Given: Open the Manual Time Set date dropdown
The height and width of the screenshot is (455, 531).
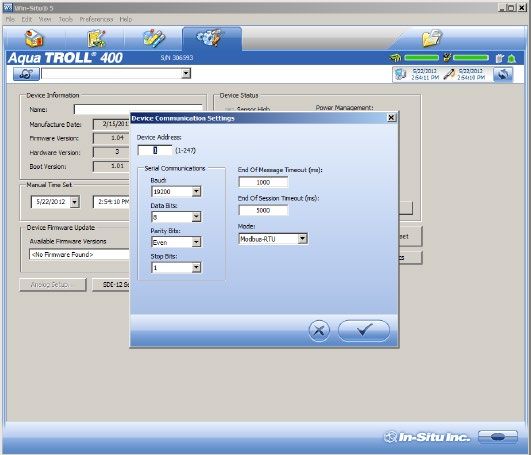Looking at the screenshot, I should (x=75, y=202).
